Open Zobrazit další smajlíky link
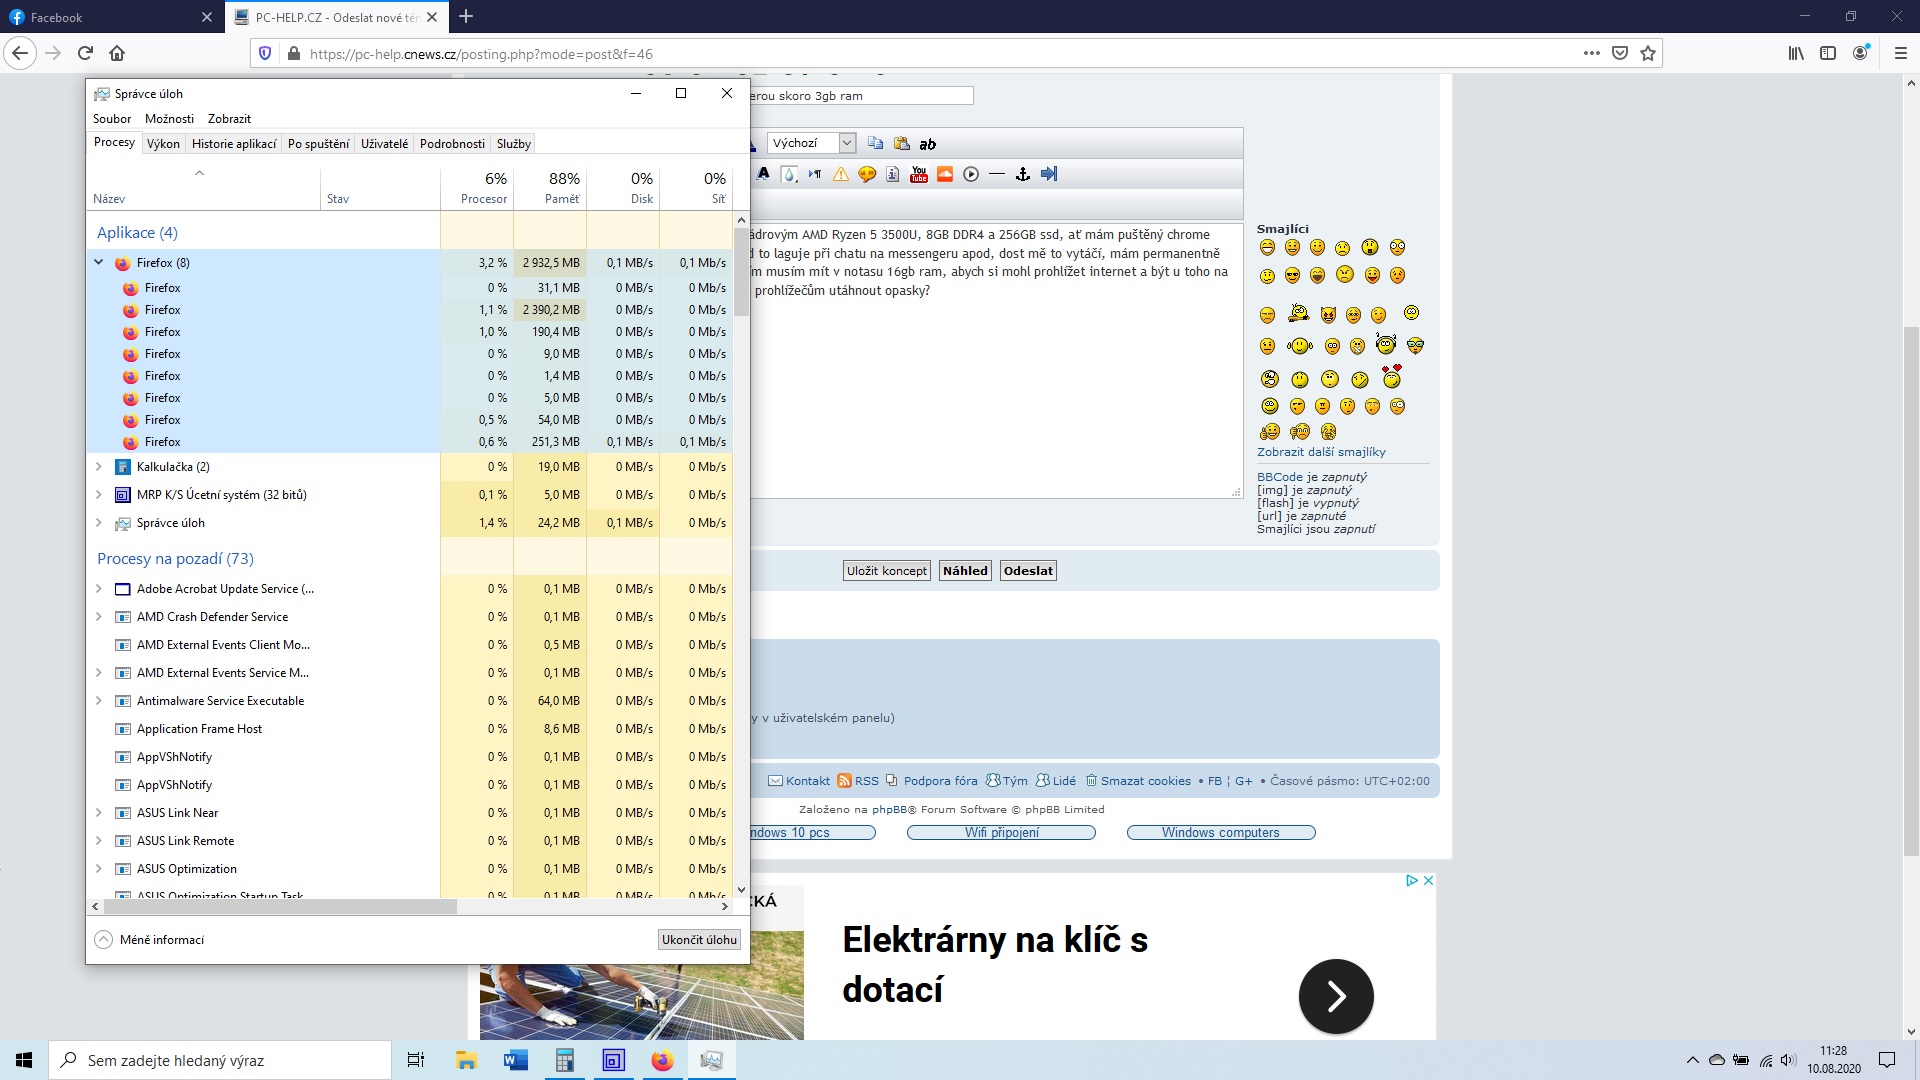Image resolution: width=1920 pixels, height=1080 pixels. coord(1321,452)
